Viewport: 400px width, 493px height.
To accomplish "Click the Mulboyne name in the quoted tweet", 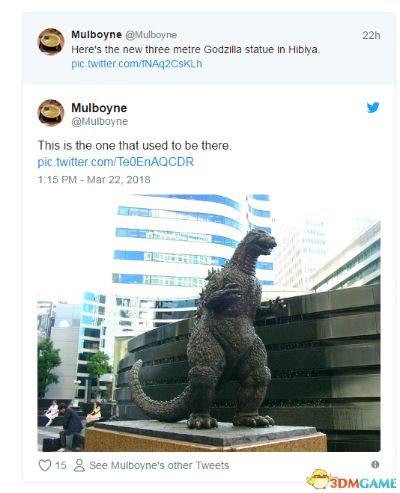I will 96,34.
